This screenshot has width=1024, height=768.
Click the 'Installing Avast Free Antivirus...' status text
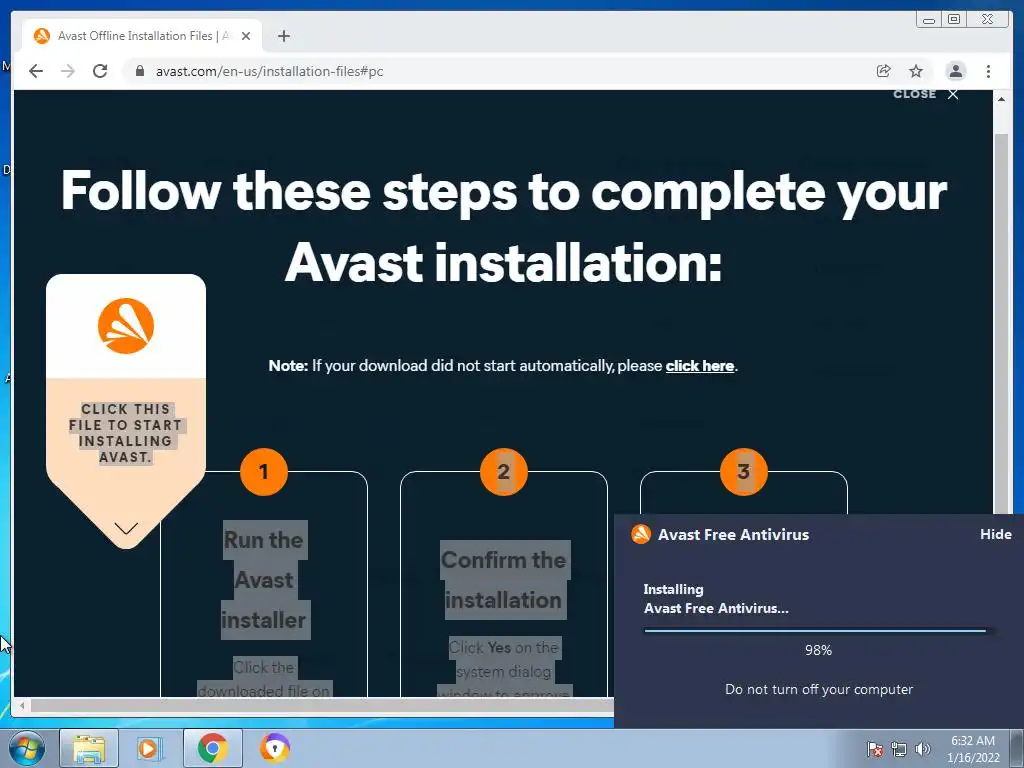tap(716, 598)
